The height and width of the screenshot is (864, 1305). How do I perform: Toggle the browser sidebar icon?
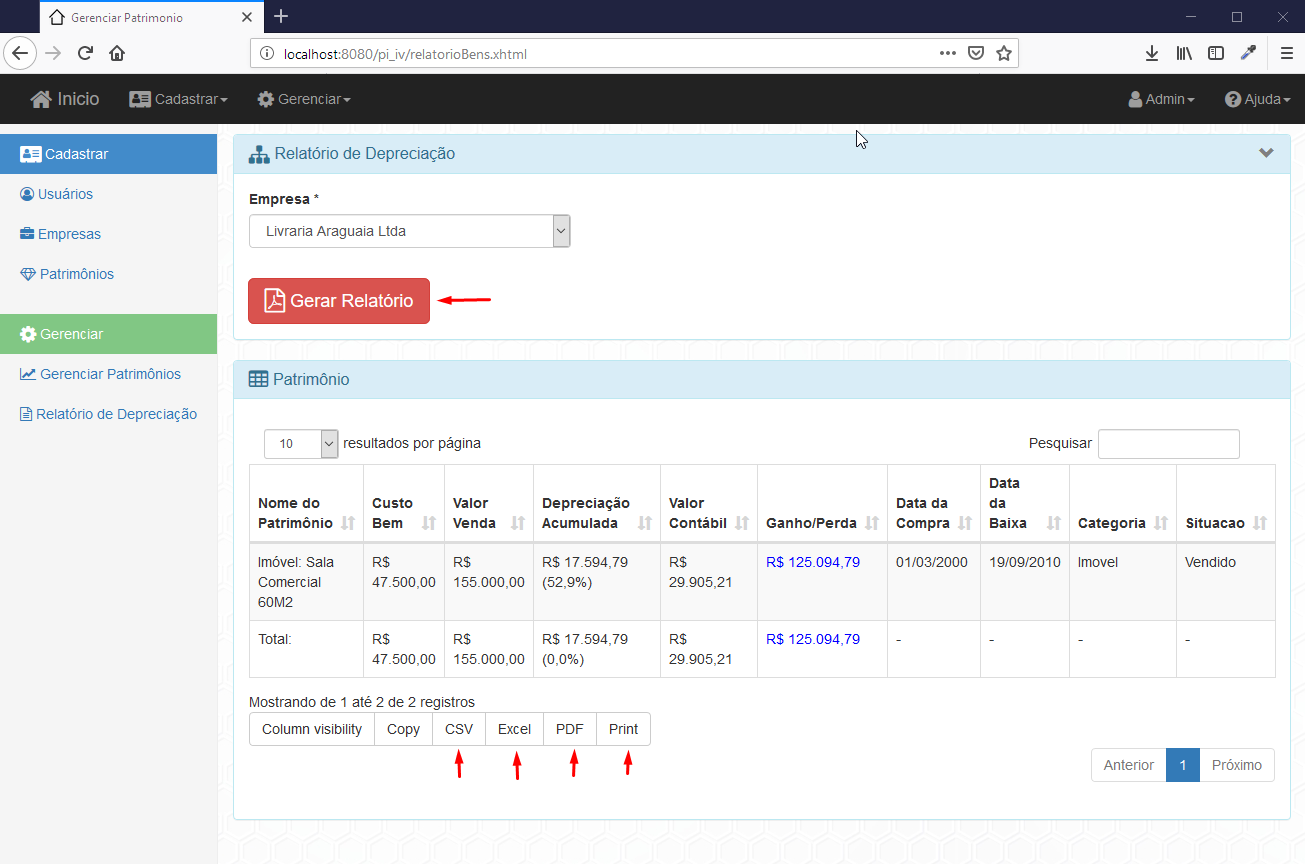tap(1216, 54)
